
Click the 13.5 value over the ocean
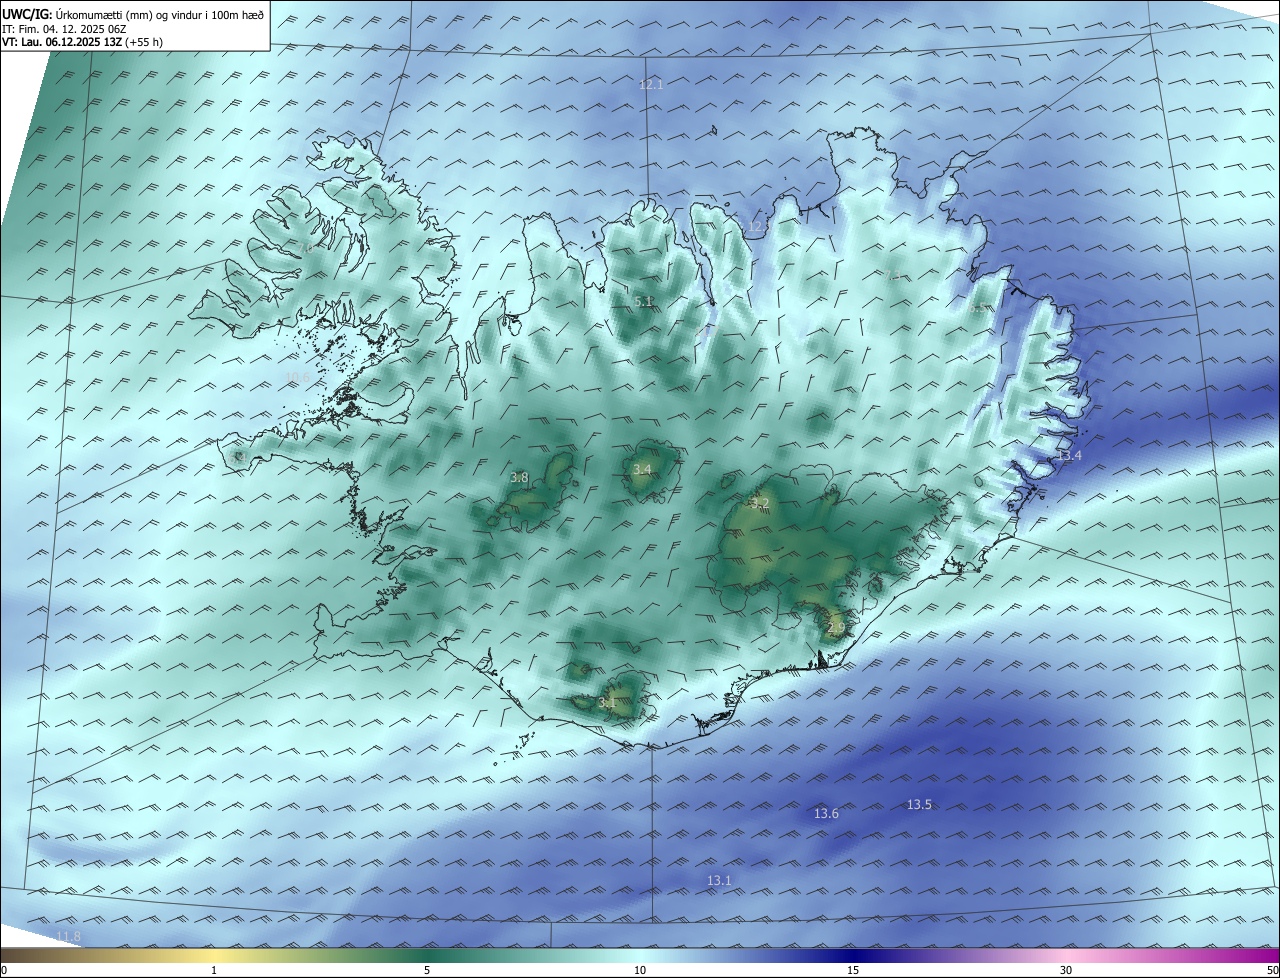click(919, 805)
